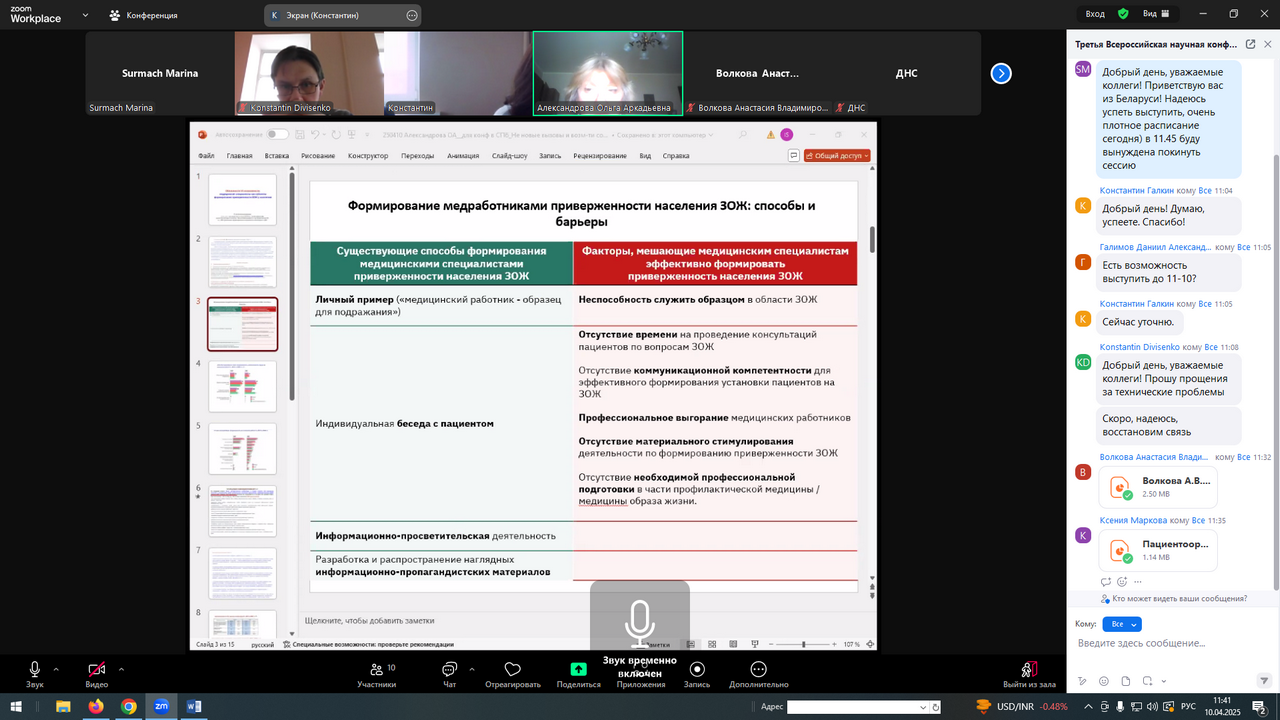Open the Рецензирование ribbon tab
1280x720 pixels.
(600, 156)
